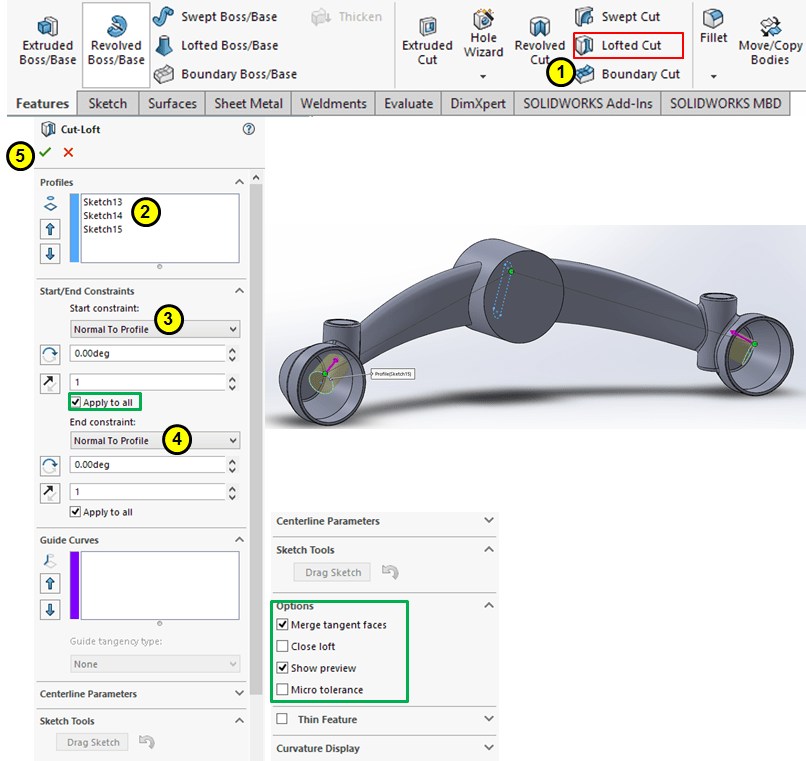Move profile up with arrow button

[50, 229]
